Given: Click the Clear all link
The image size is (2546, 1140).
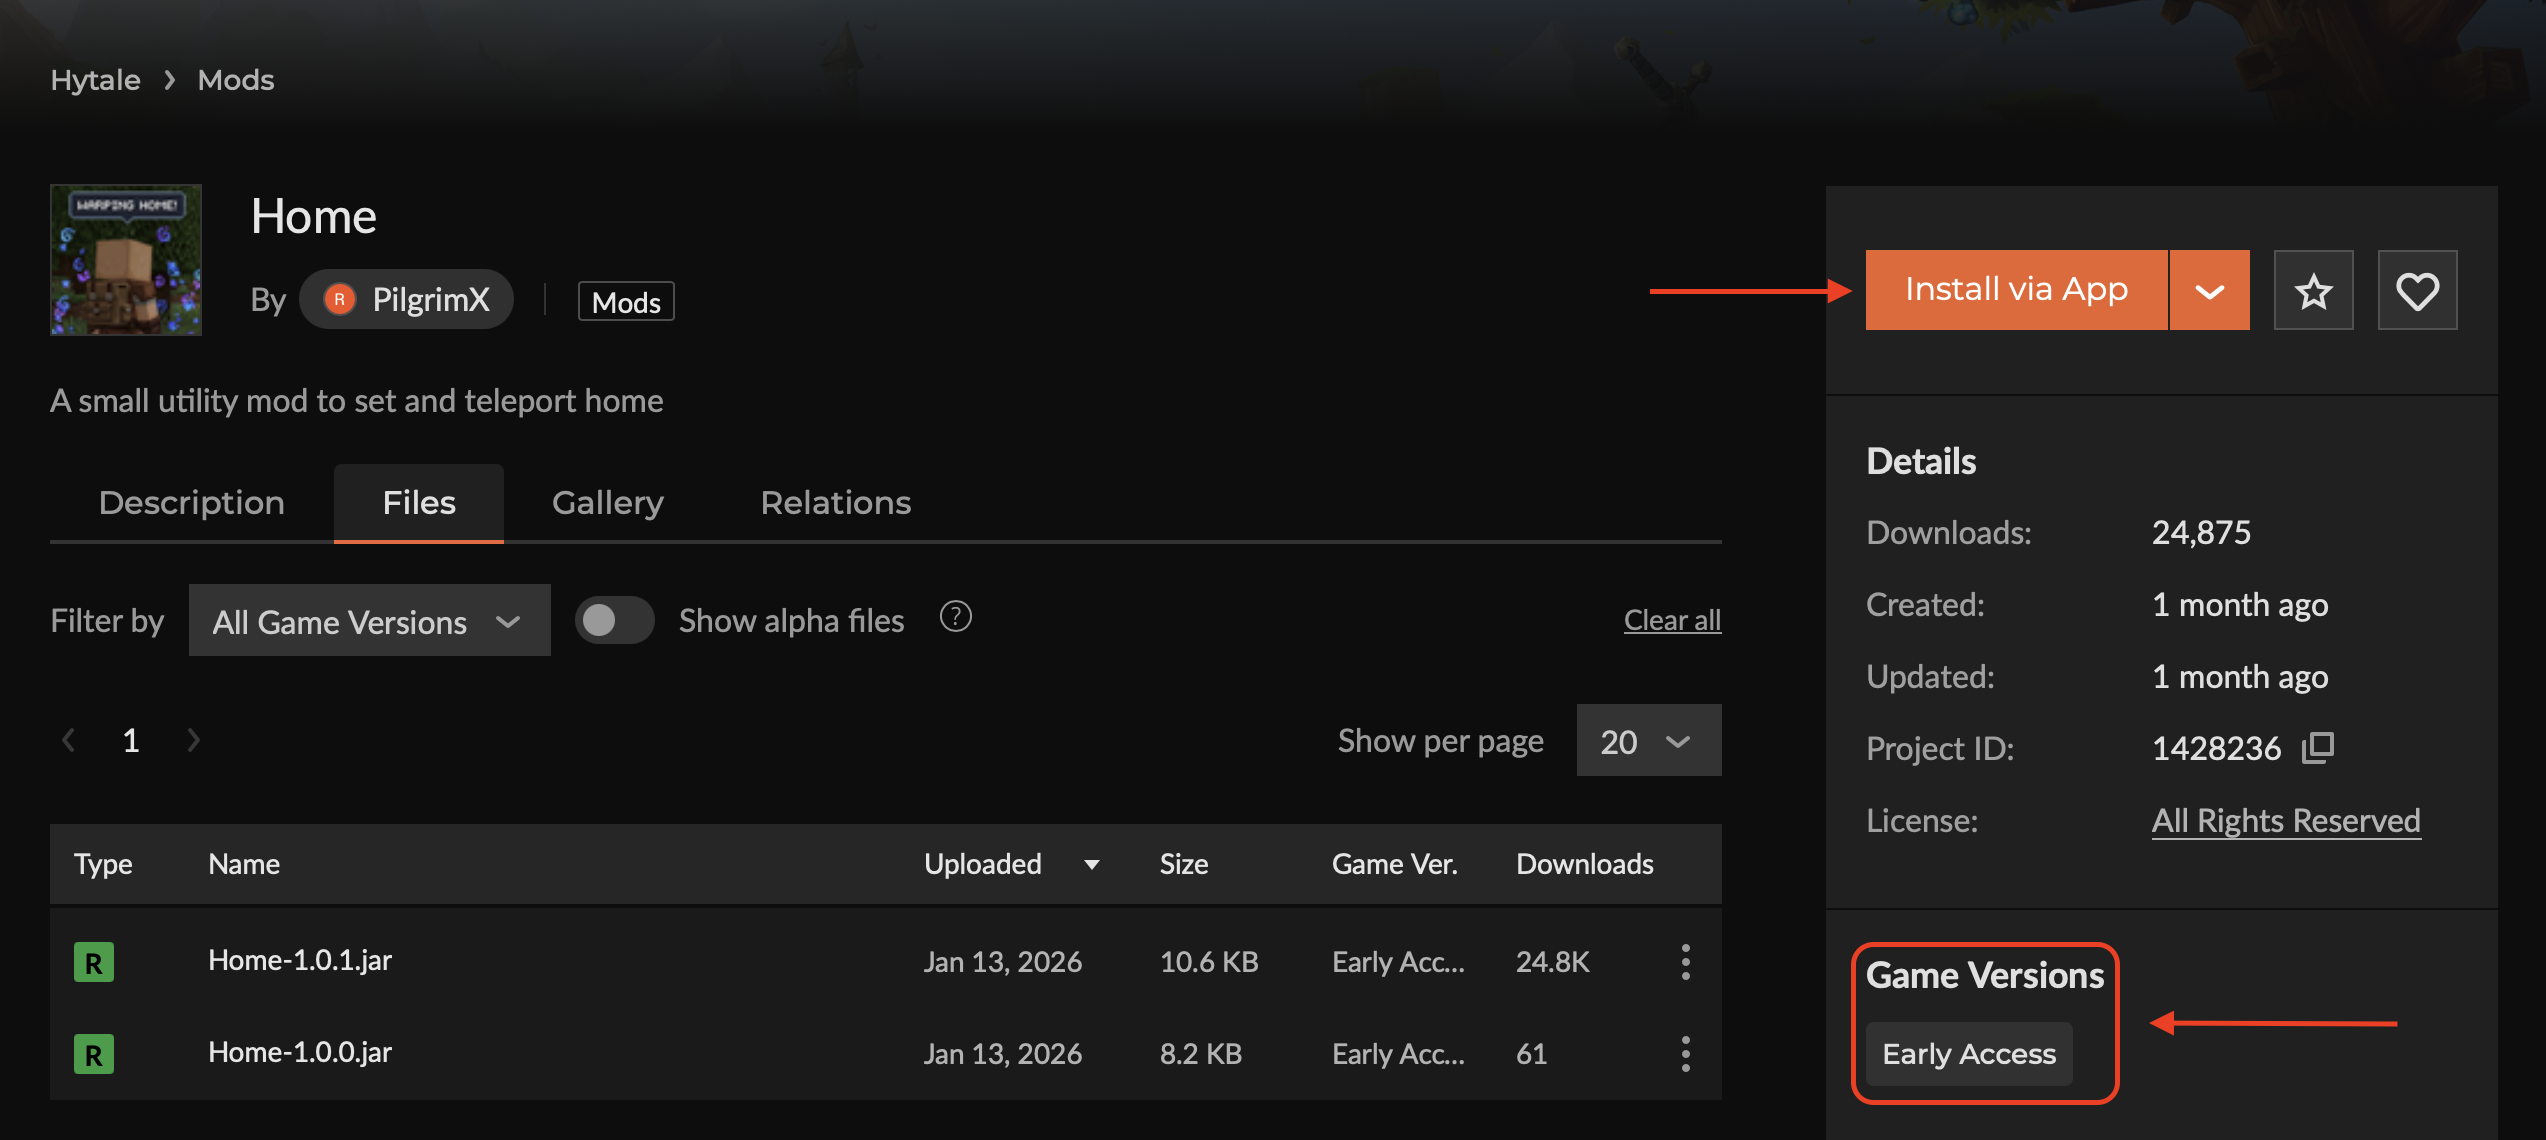Looking at the screenshot, I should [x=1672, y=621].
